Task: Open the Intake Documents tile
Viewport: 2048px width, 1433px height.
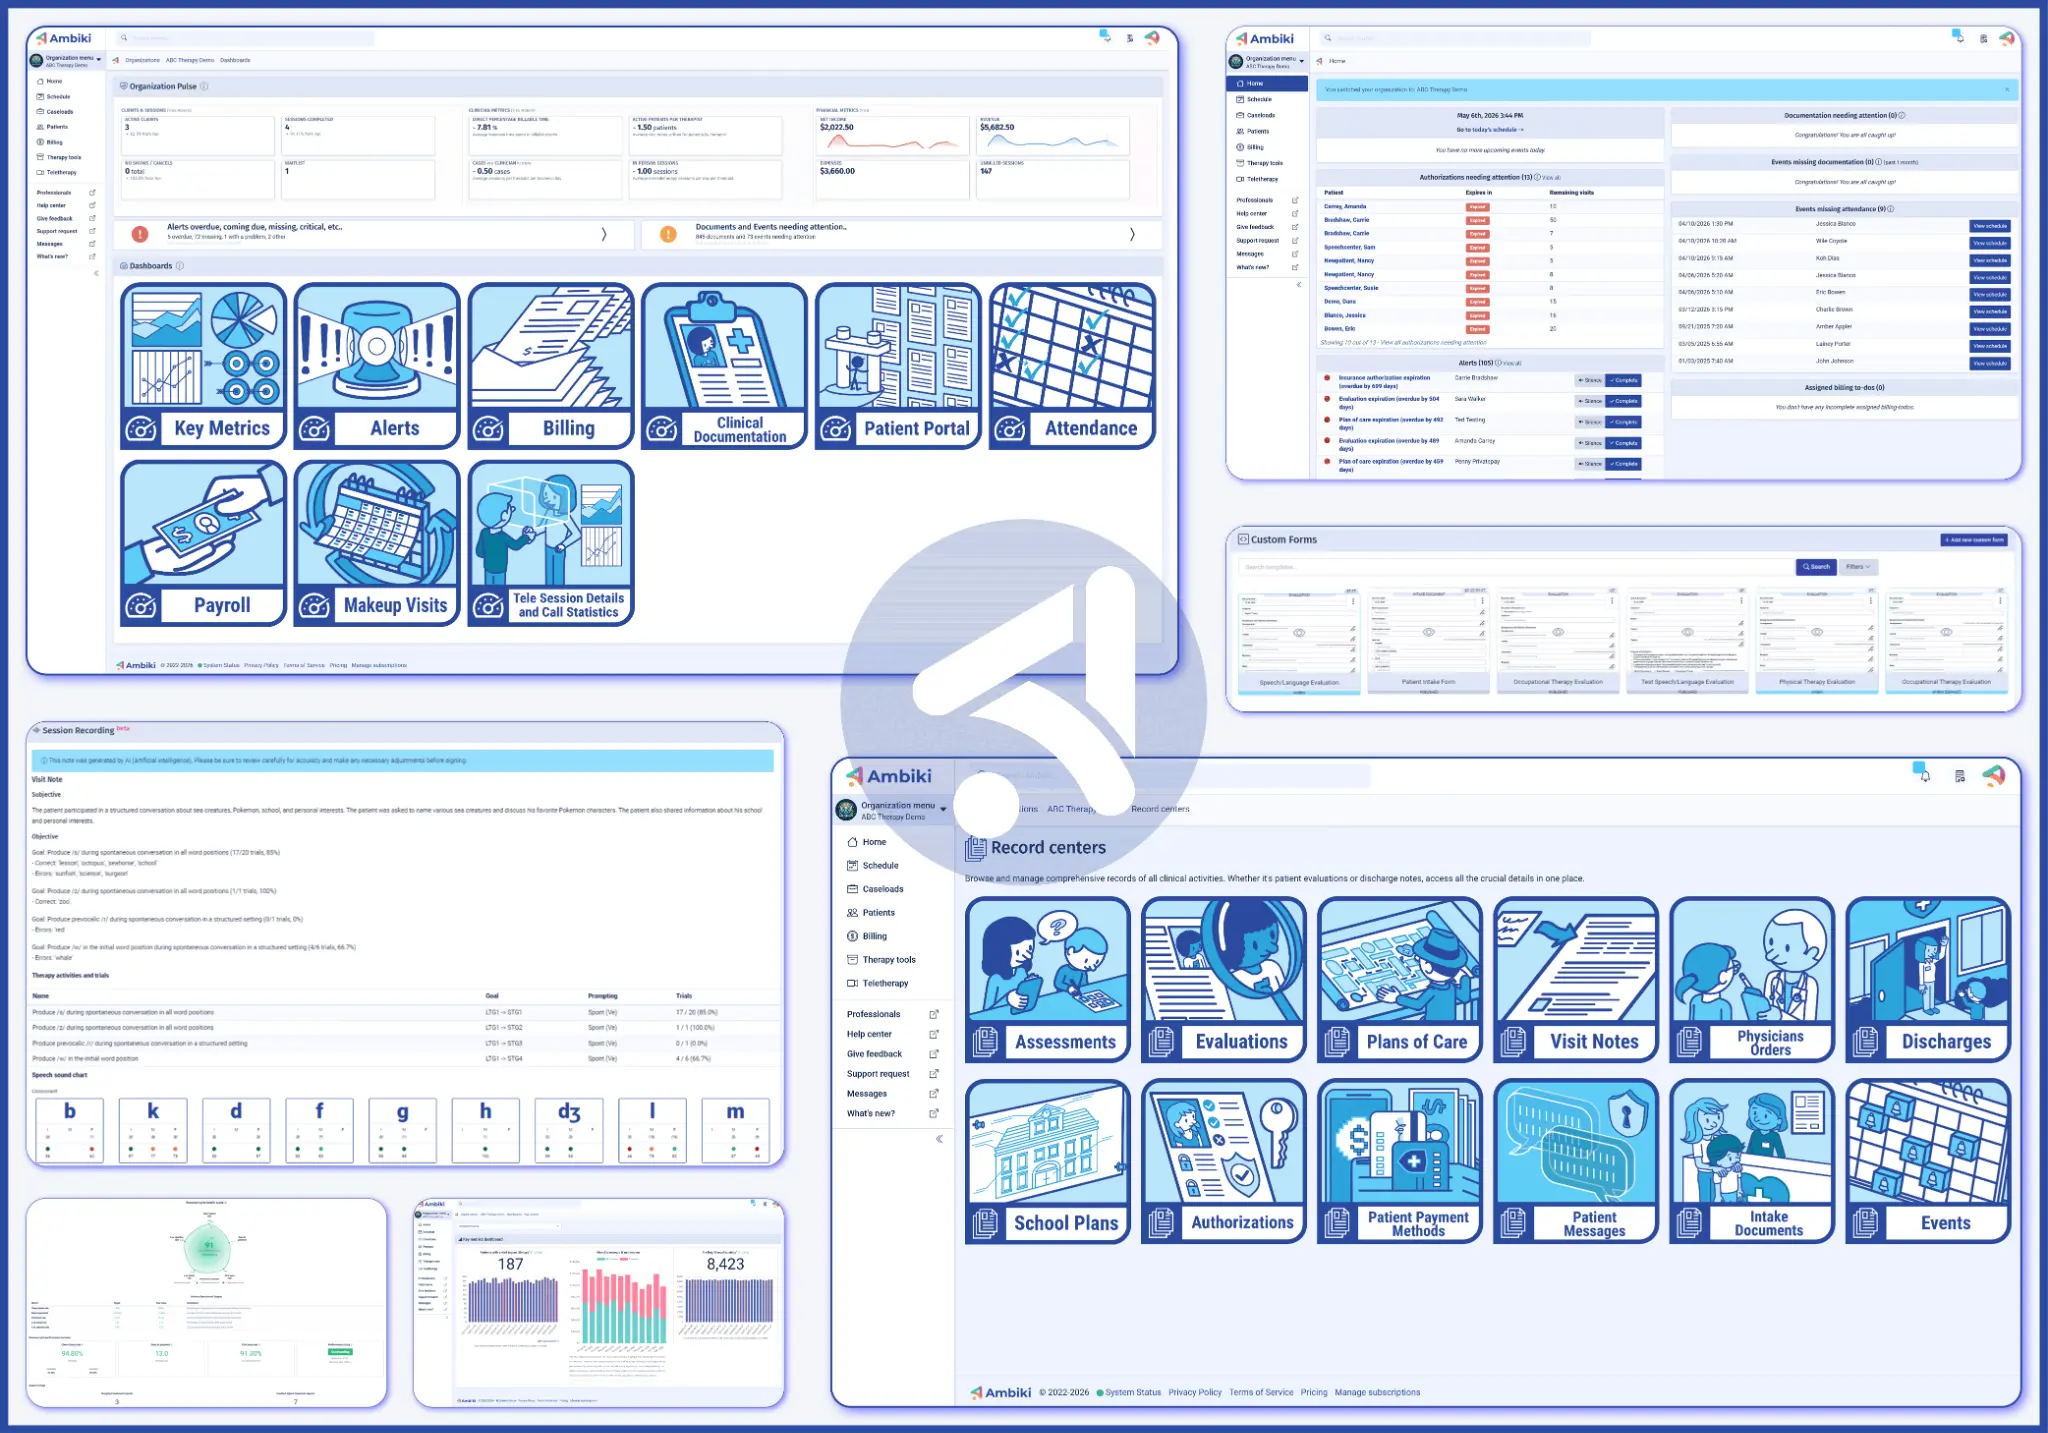Action: click(1752, 1161)
